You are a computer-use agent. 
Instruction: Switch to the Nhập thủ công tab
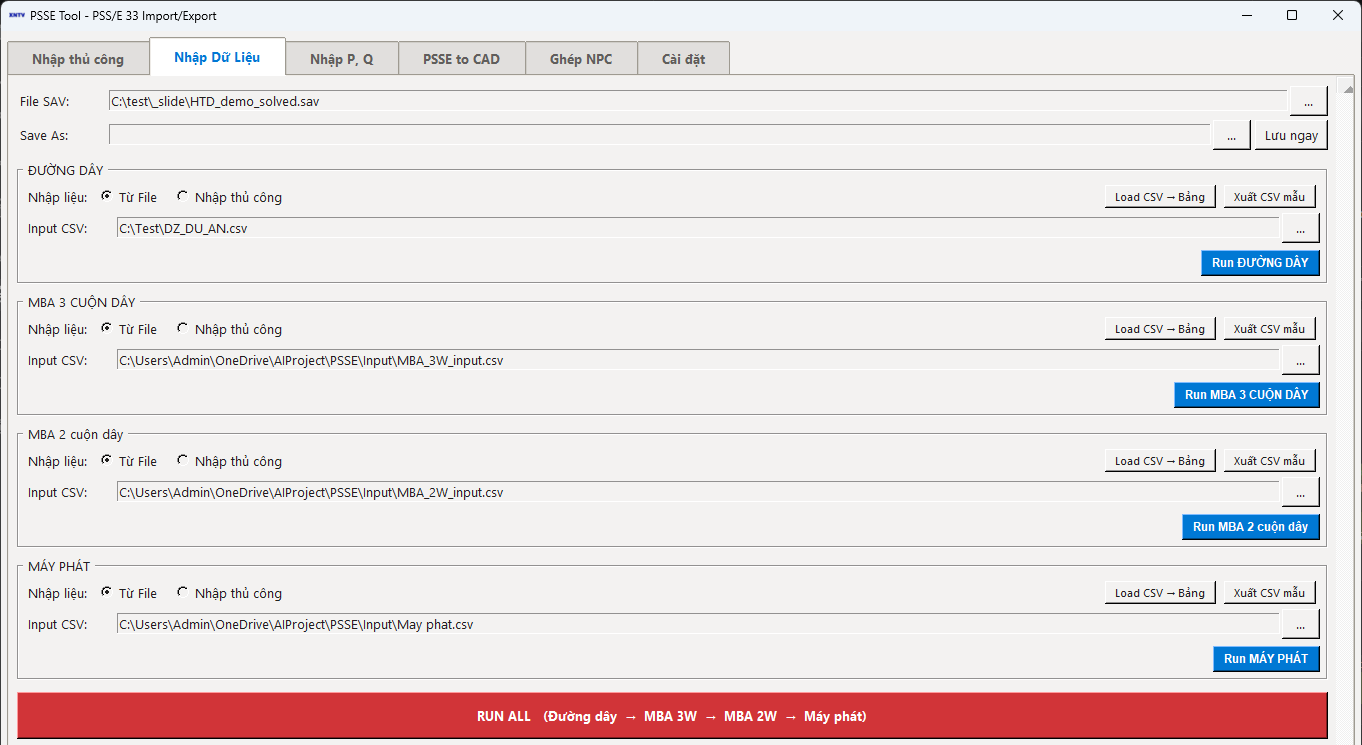[78, 59]
